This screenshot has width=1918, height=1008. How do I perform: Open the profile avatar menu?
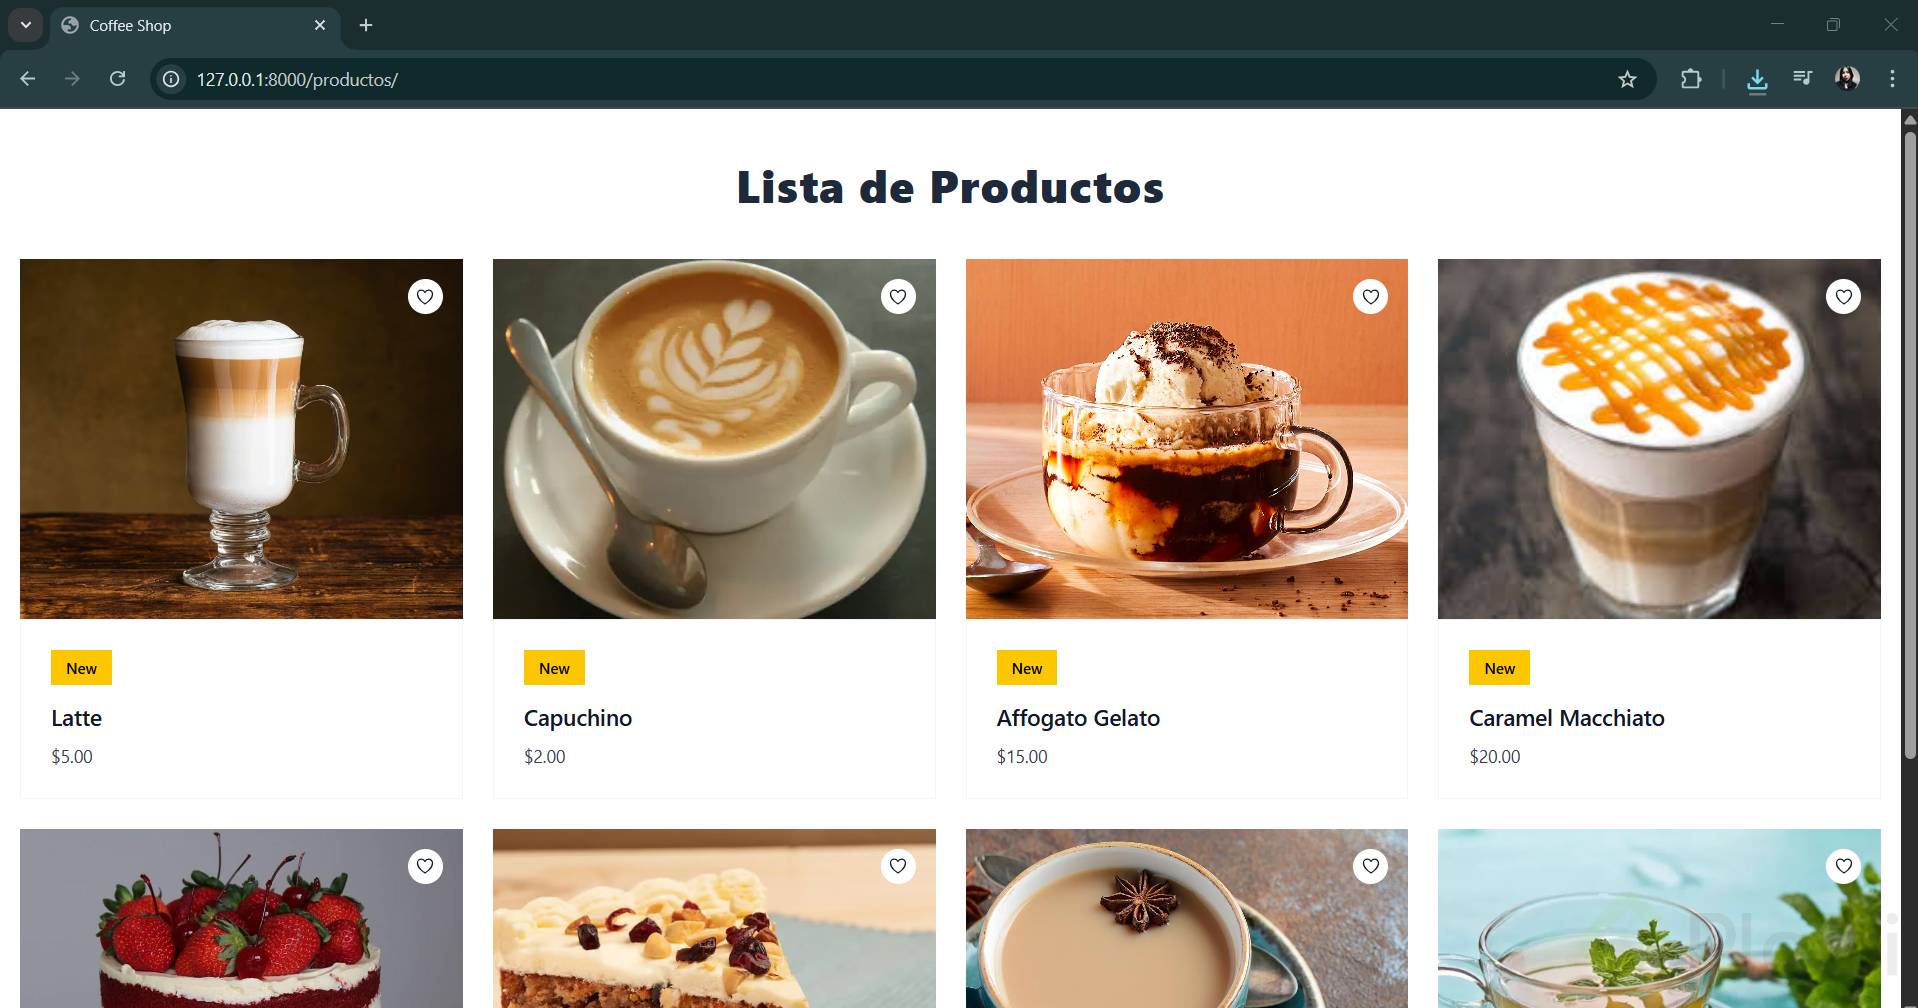click(1847, 78)
